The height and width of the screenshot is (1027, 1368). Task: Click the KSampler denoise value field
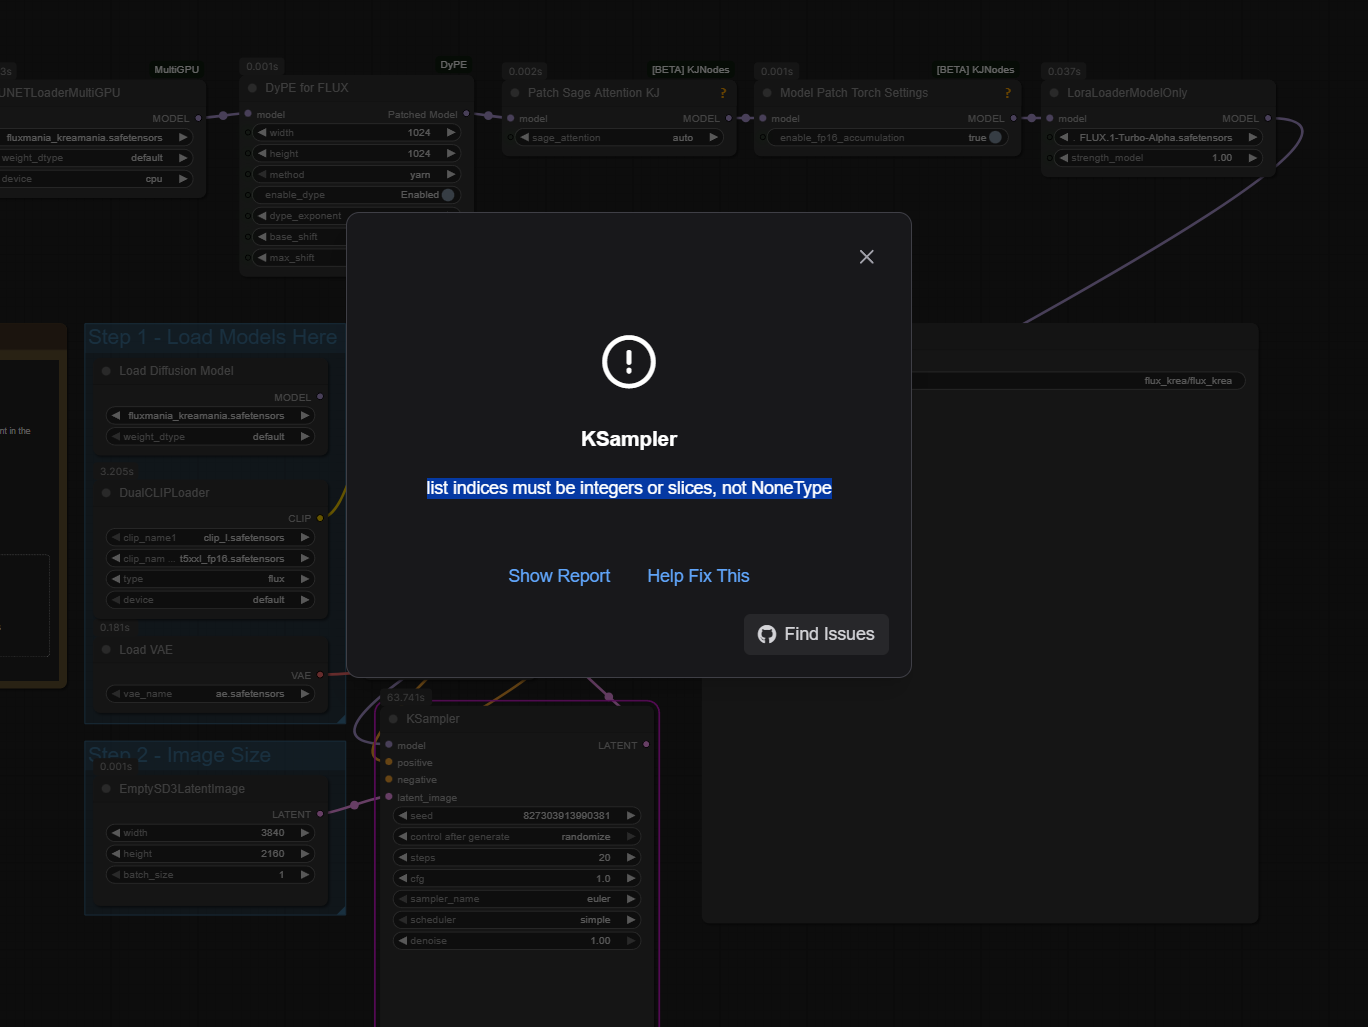(517, 941)
